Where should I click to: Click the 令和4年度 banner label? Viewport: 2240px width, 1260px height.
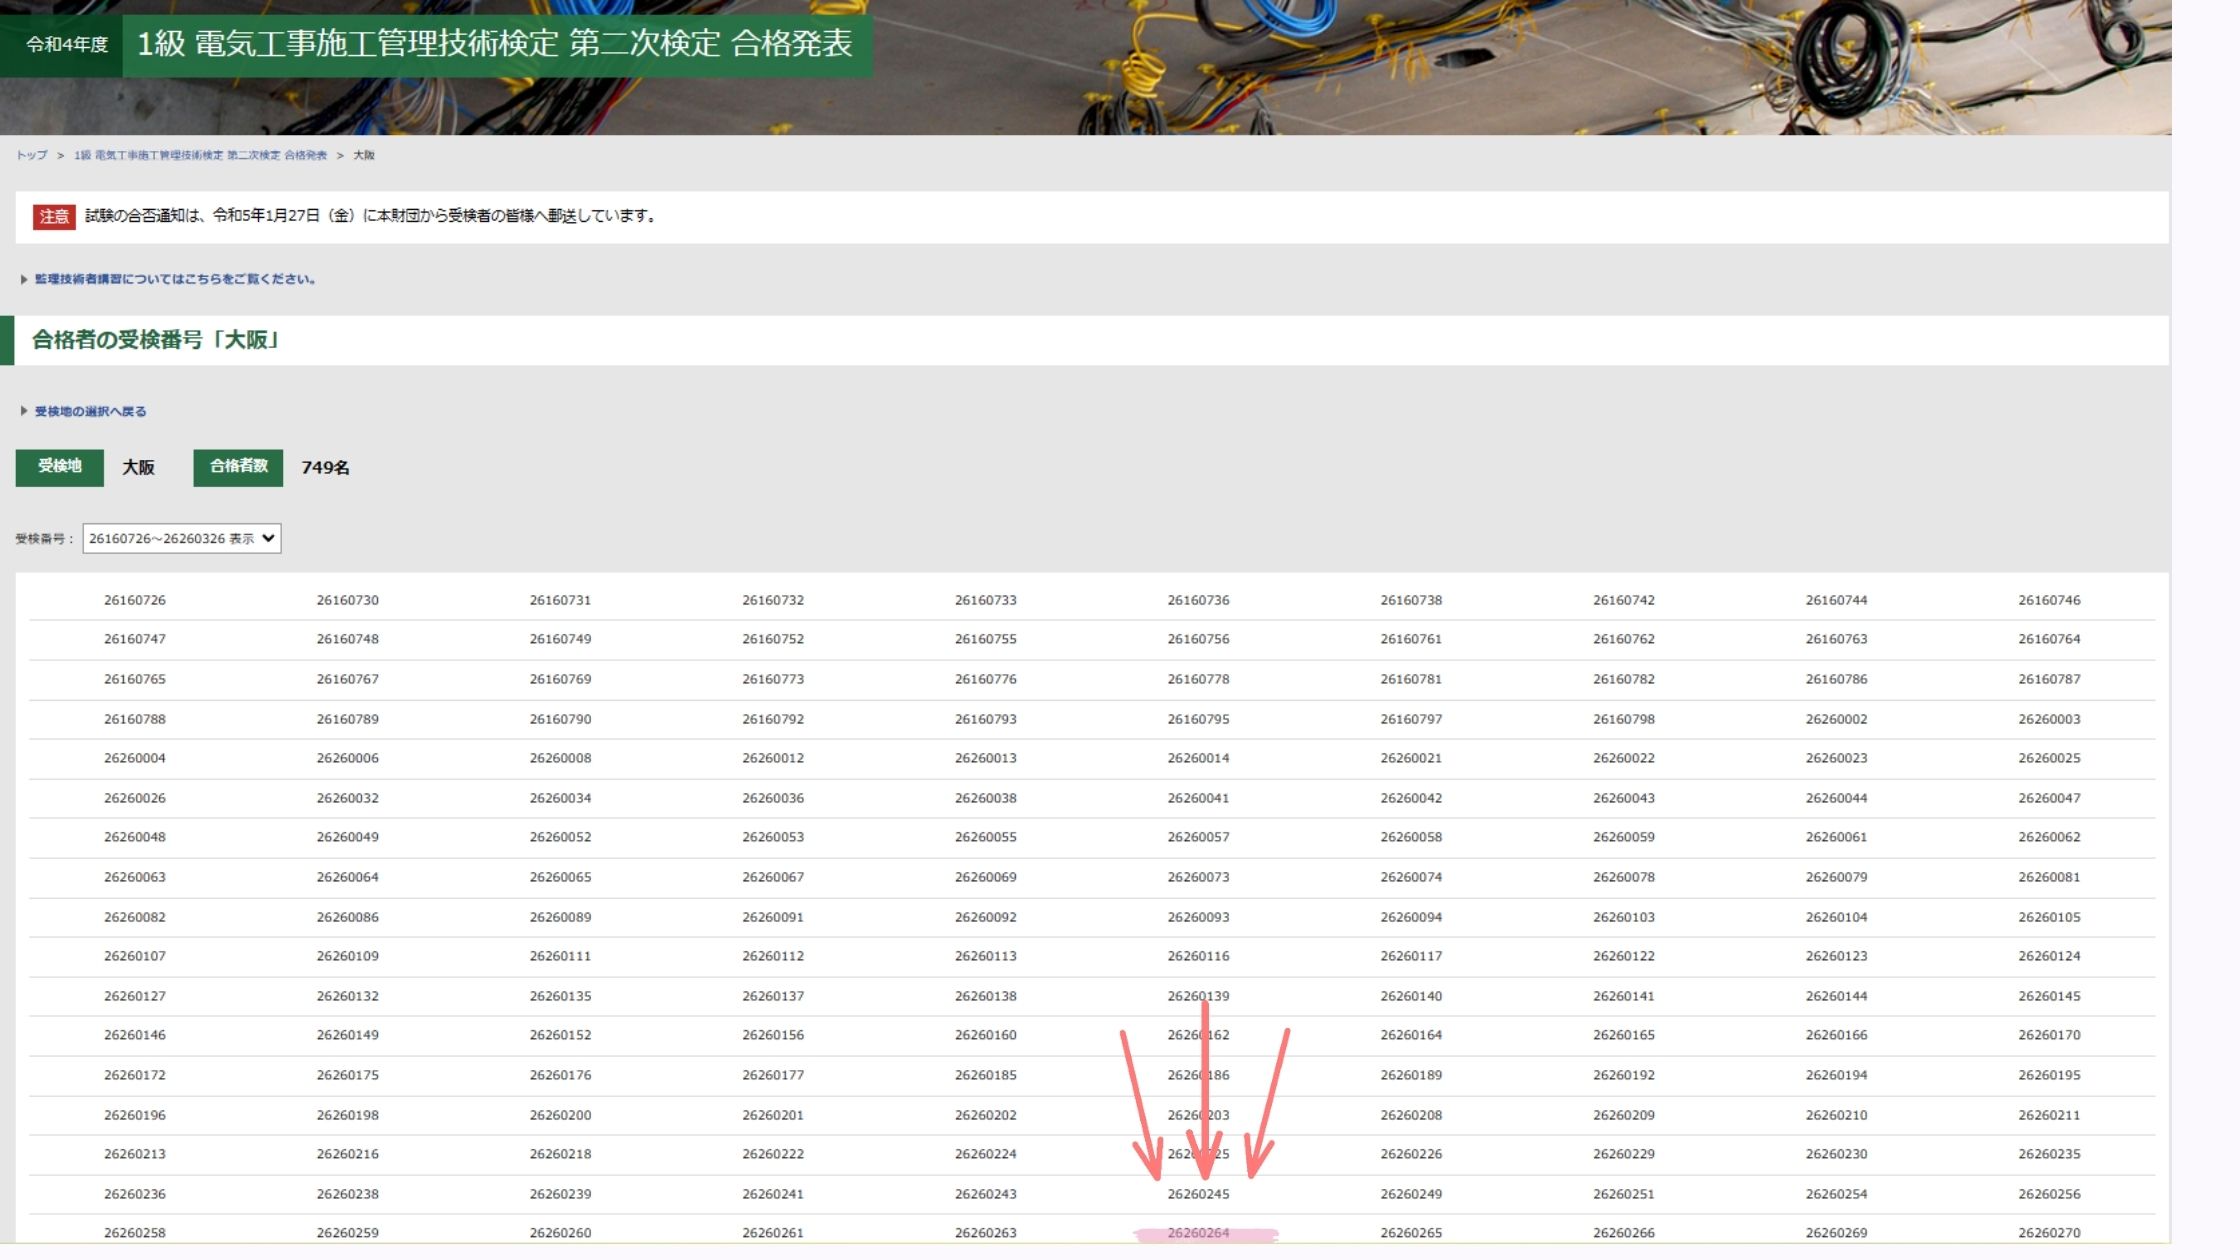pos(66,45)
